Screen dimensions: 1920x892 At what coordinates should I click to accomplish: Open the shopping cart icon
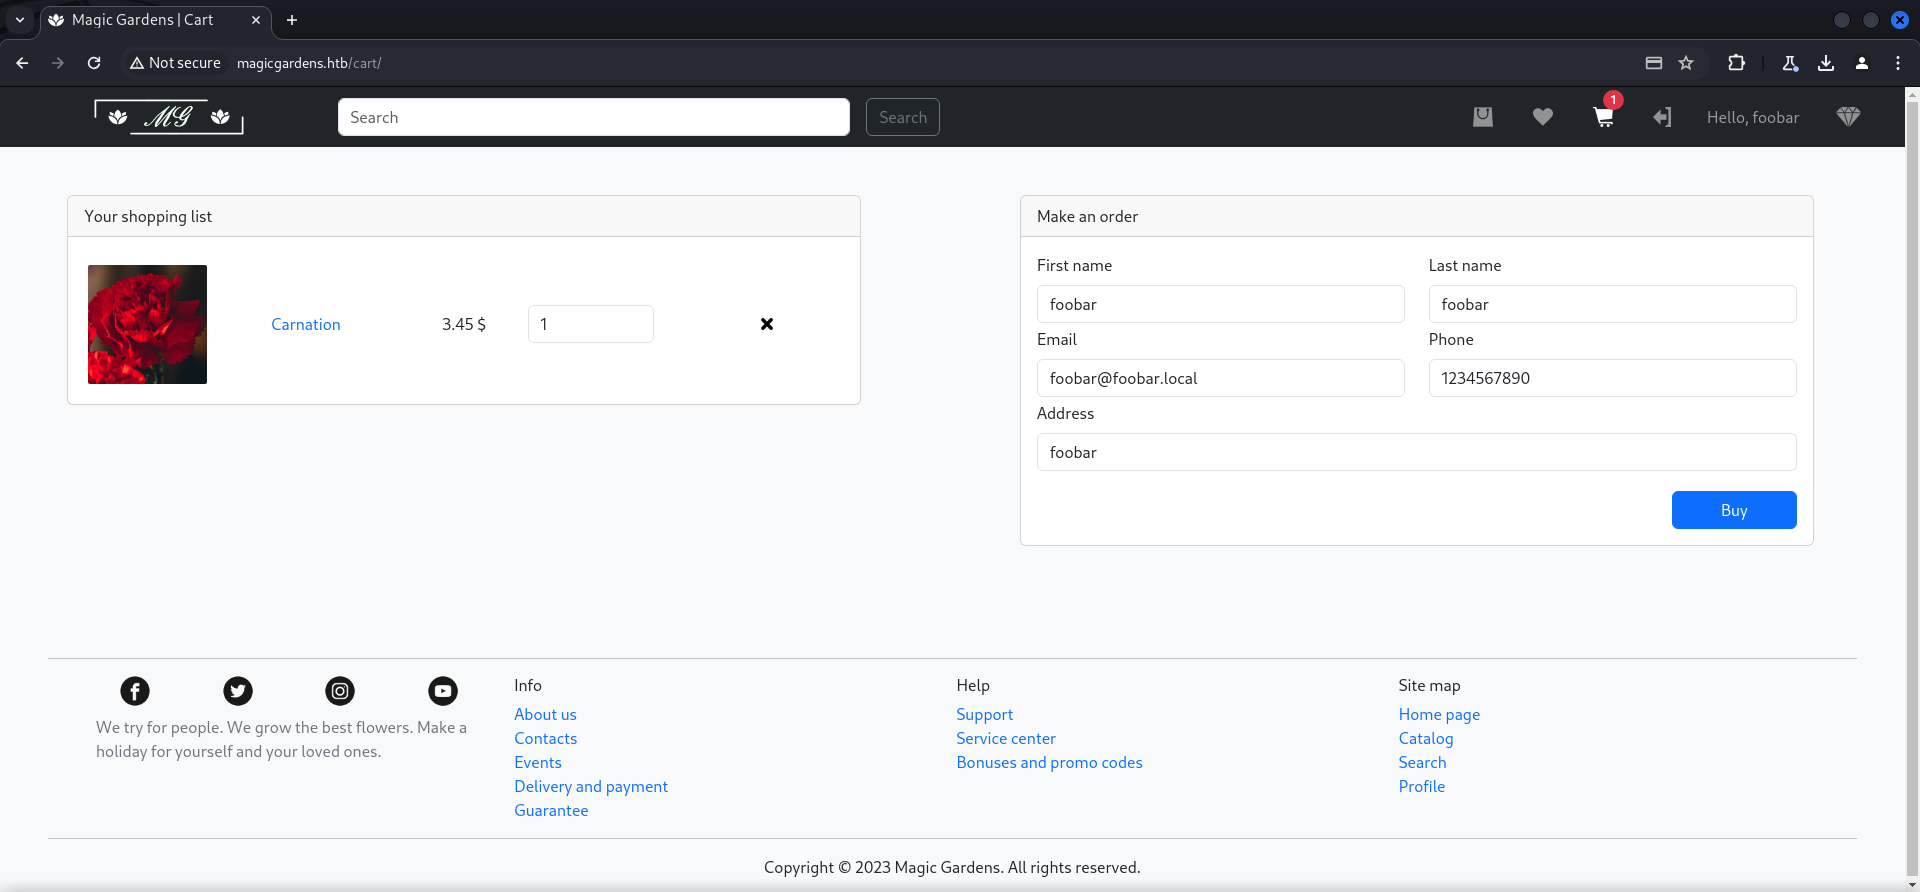1603,118
